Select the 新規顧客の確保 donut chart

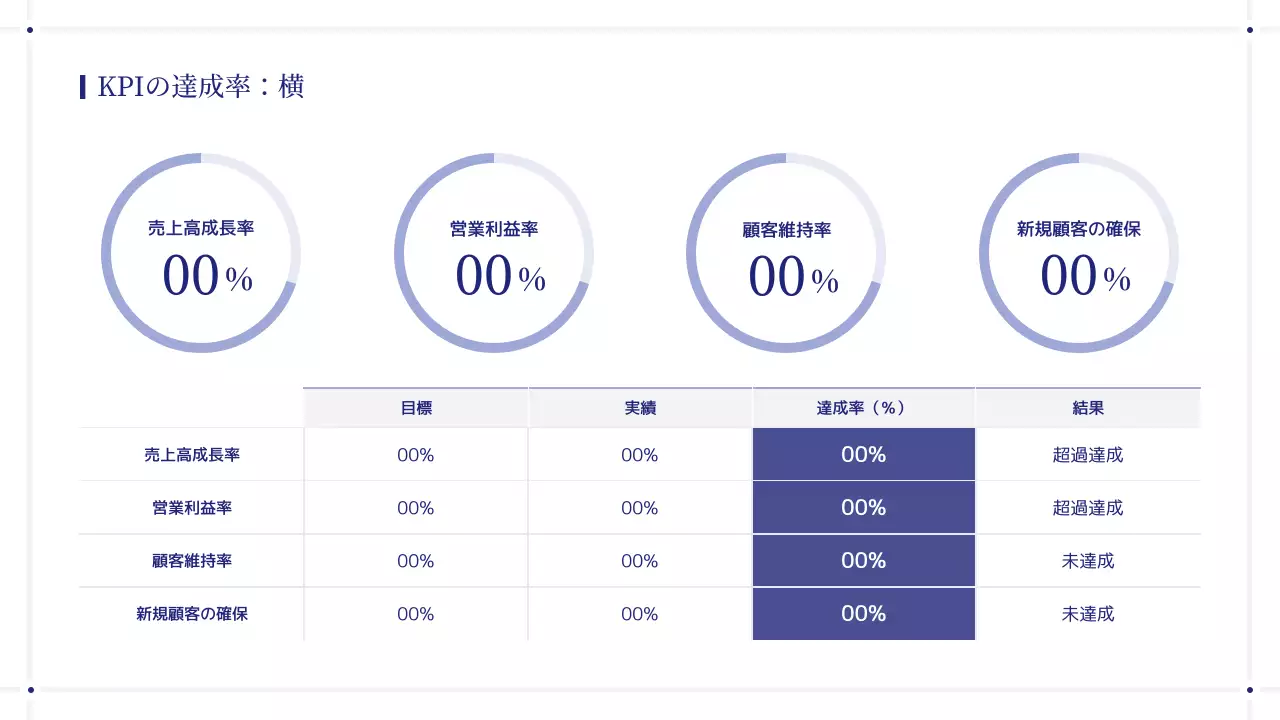[x=1078, y=253]
